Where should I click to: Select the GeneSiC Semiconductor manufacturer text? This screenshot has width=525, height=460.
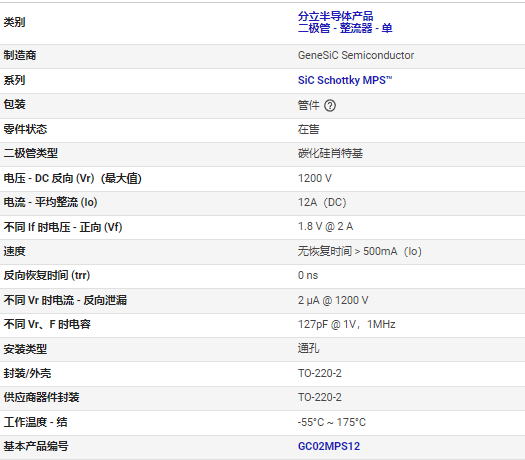click(x=356, y=55)
